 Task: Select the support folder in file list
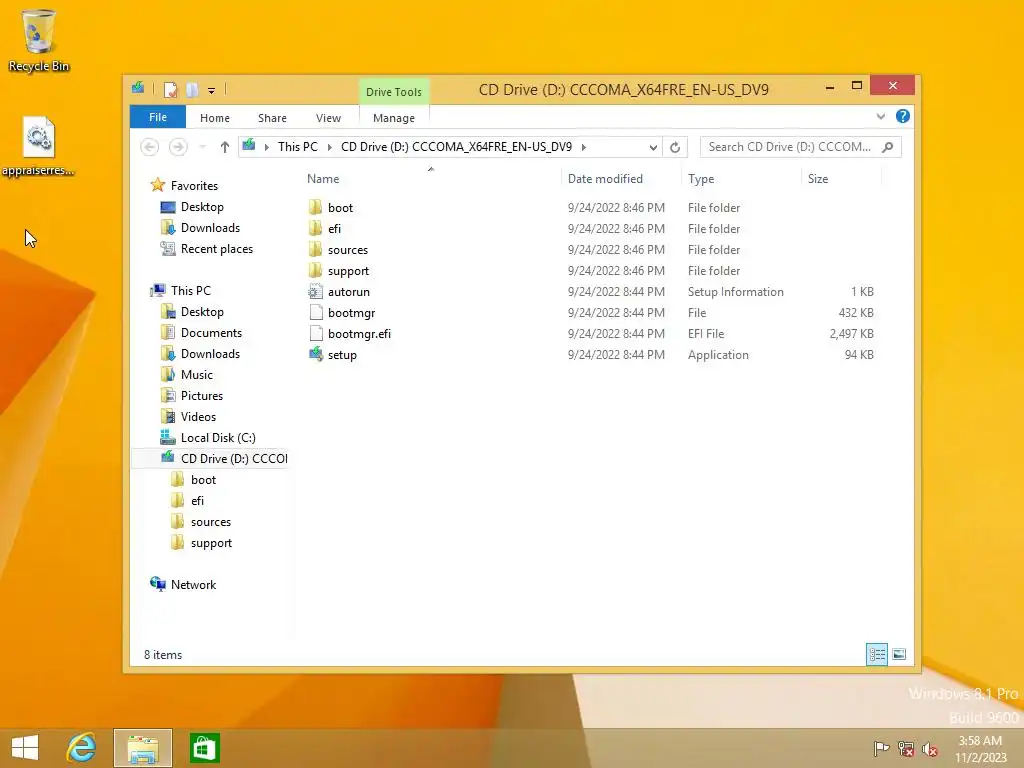348,270
